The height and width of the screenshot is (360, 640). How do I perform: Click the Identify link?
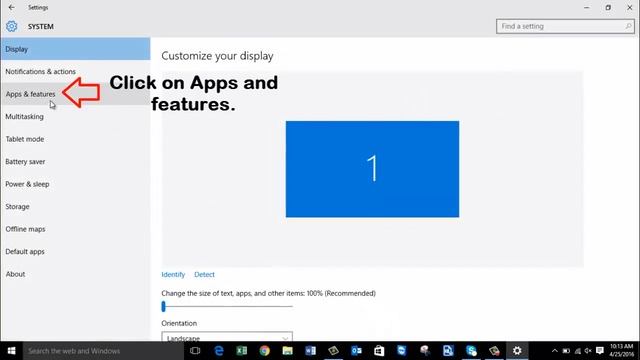pos(173,274)
